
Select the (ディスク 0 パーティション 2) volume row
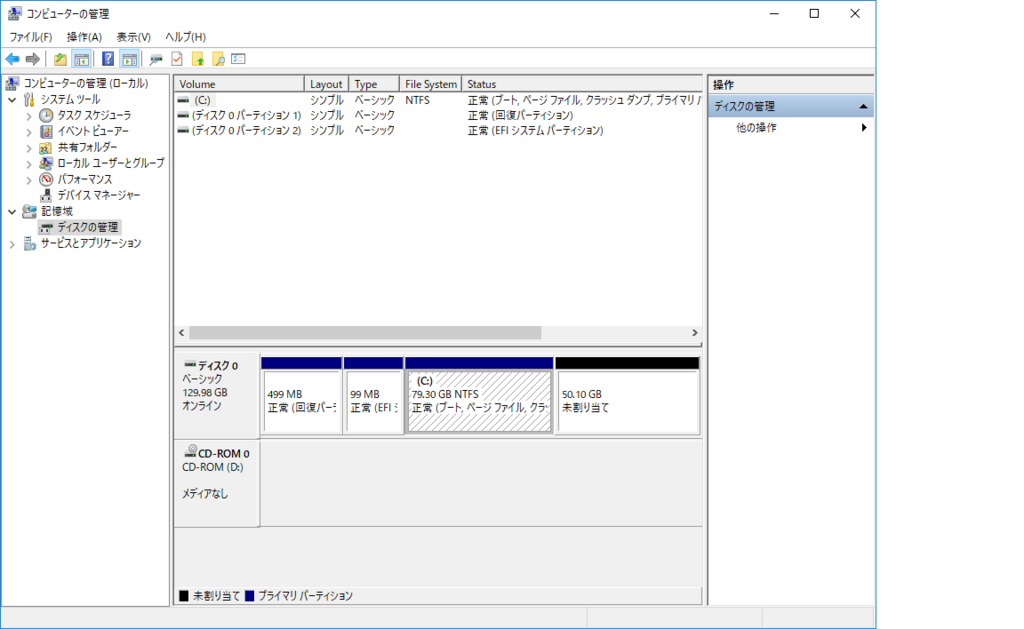(x=438, y=130)
